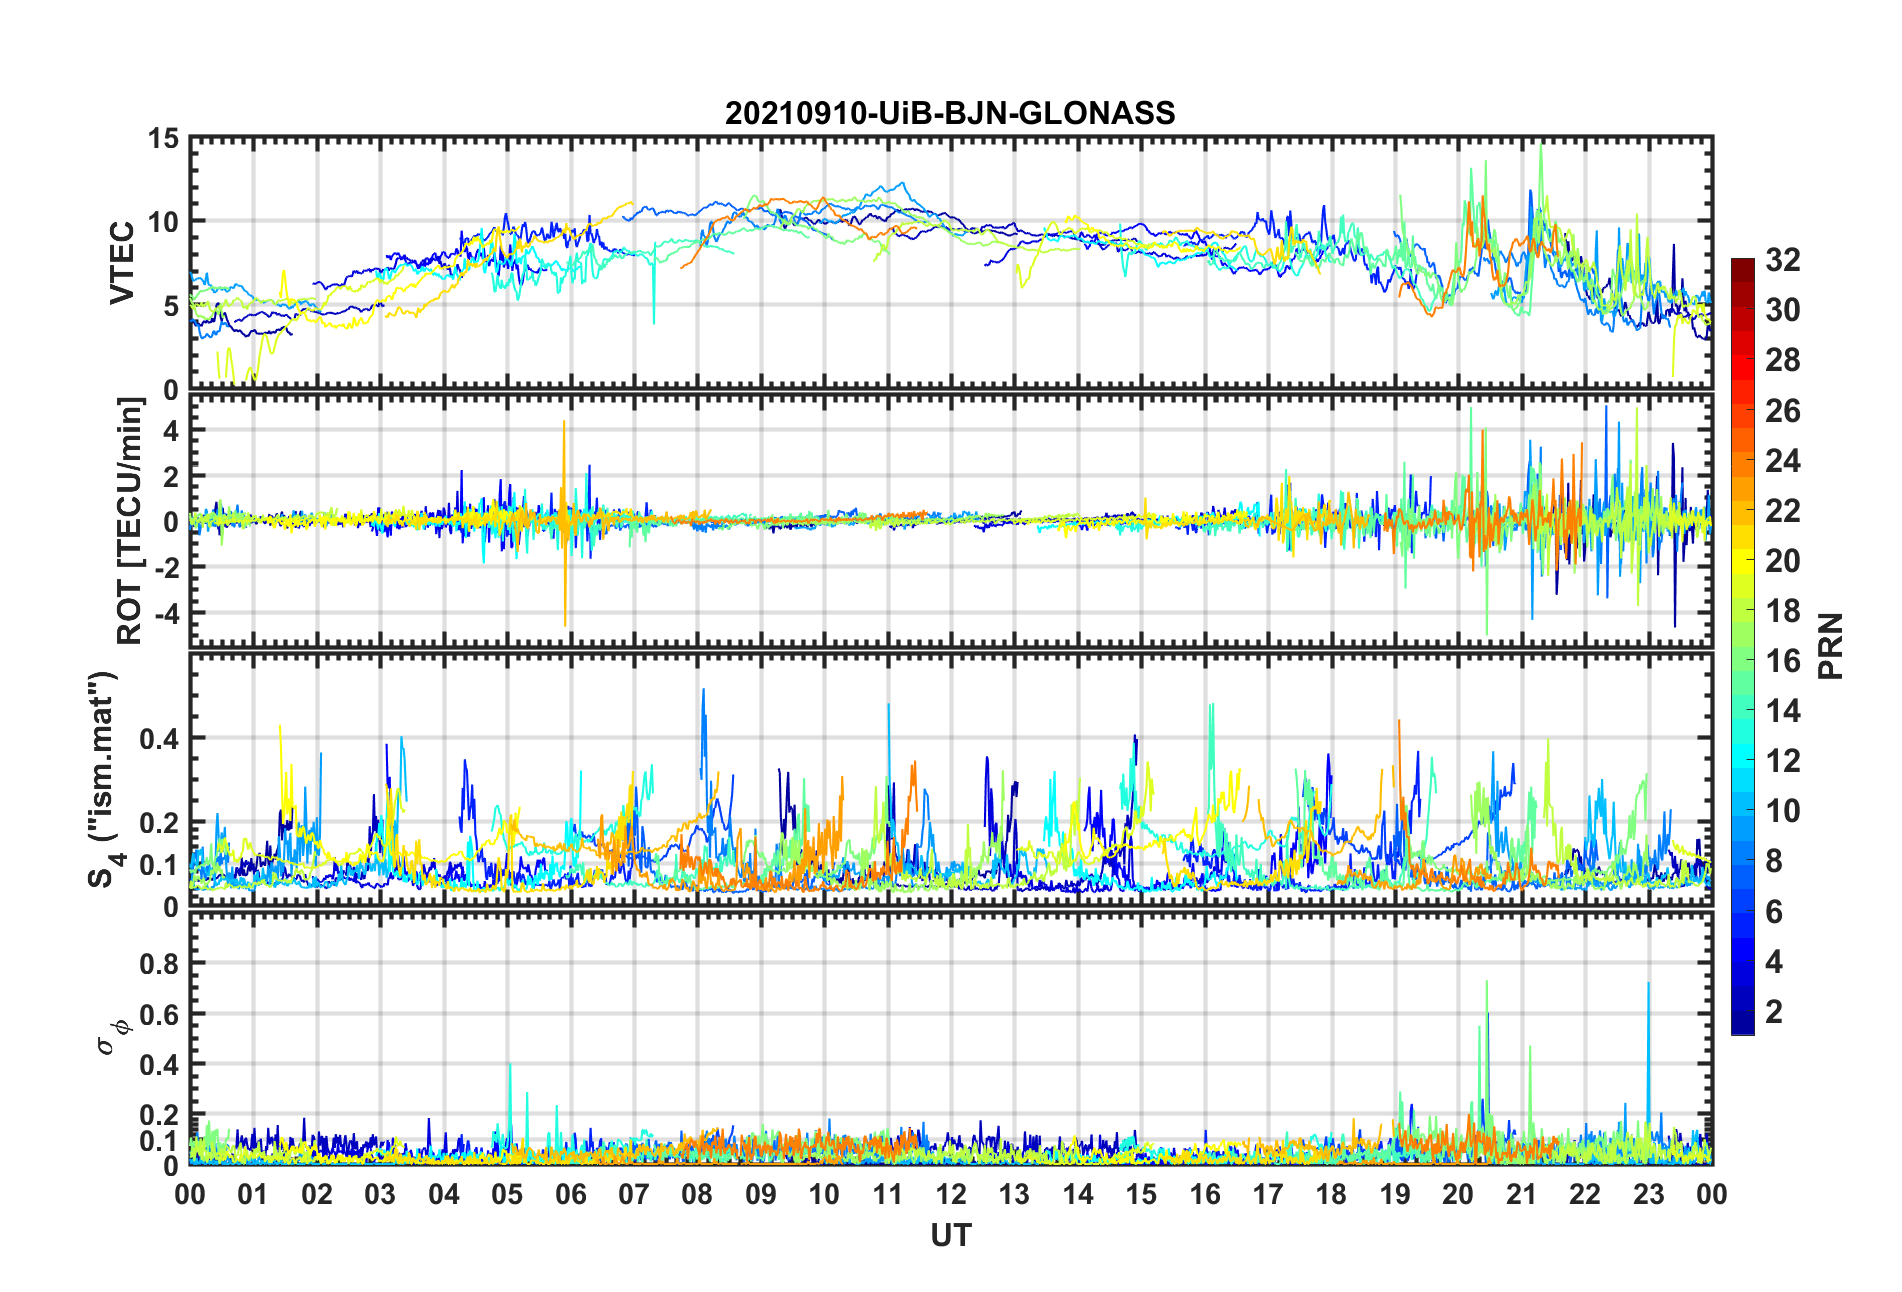Click the sigma phi axis tick label 0.8

[160, 964]
